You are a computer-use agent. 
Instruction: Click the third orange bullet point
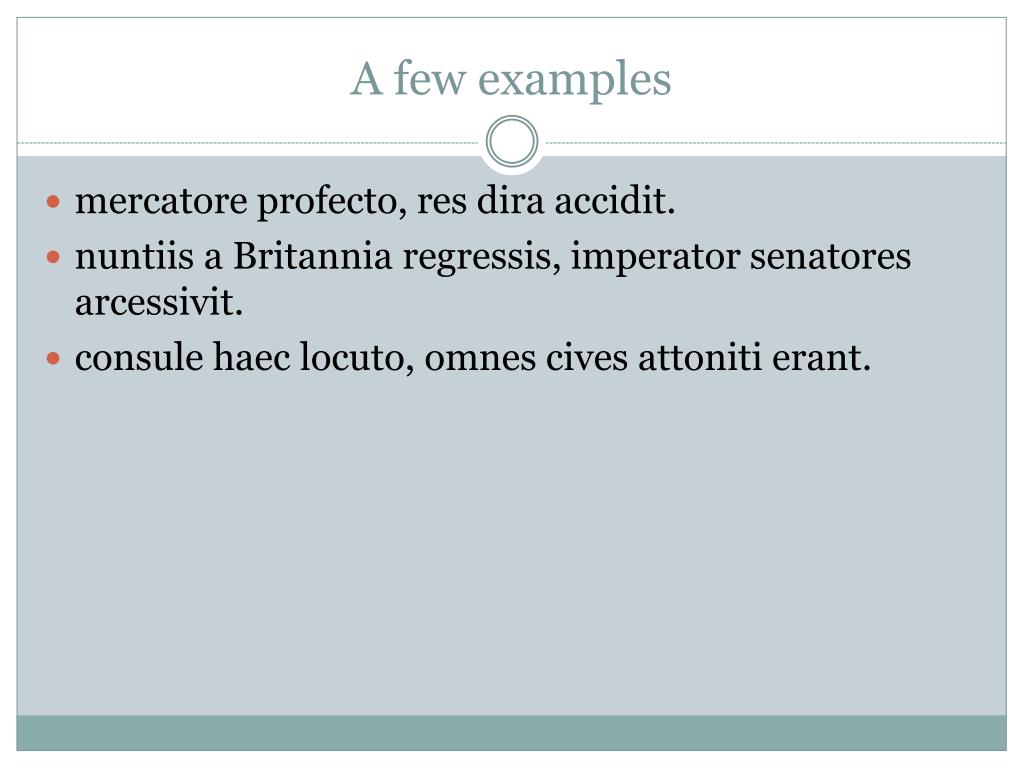coord(54,359)
